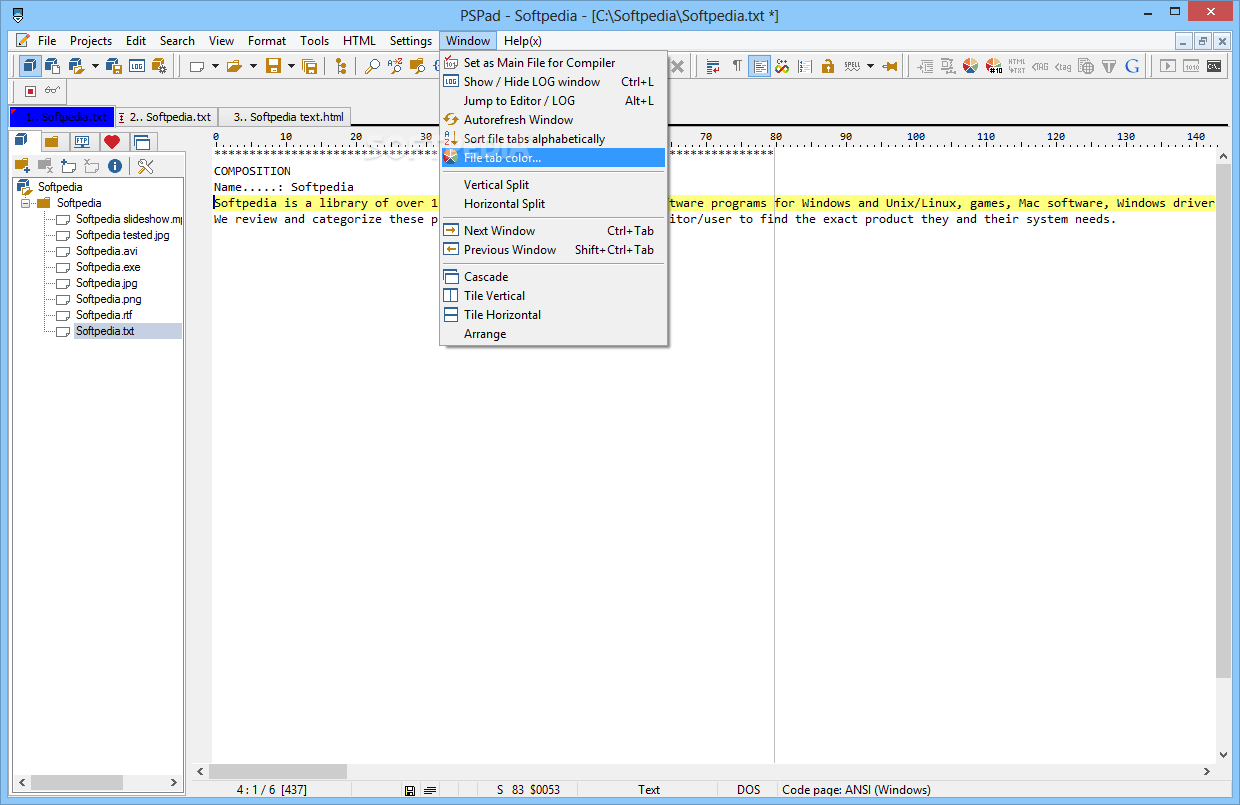1240x805 pixels.
Task: Toggle the highlighted line-numbers view icon
Action: (760, 66)
